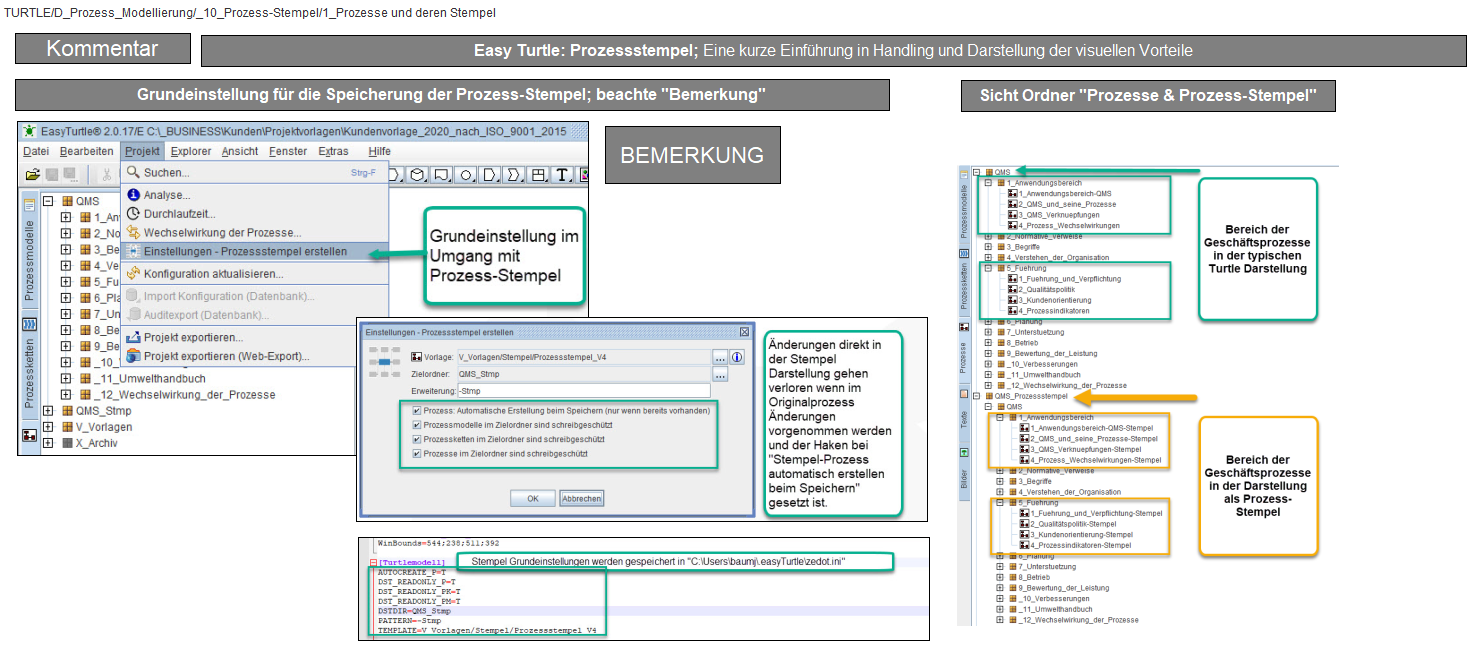Select 3_Kundenorientierung tree item
The width and height of the screenshot is (1474, 648).
(x=1055, y=300)
